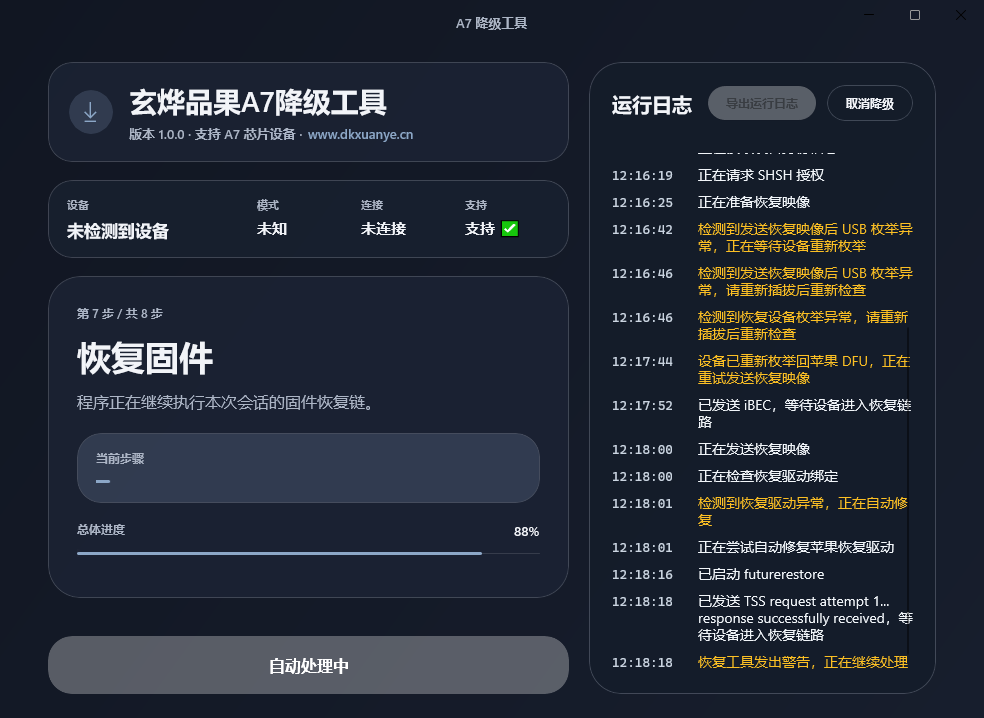
Task: Click the 当前步骤 status field
Action: (308, 468)
